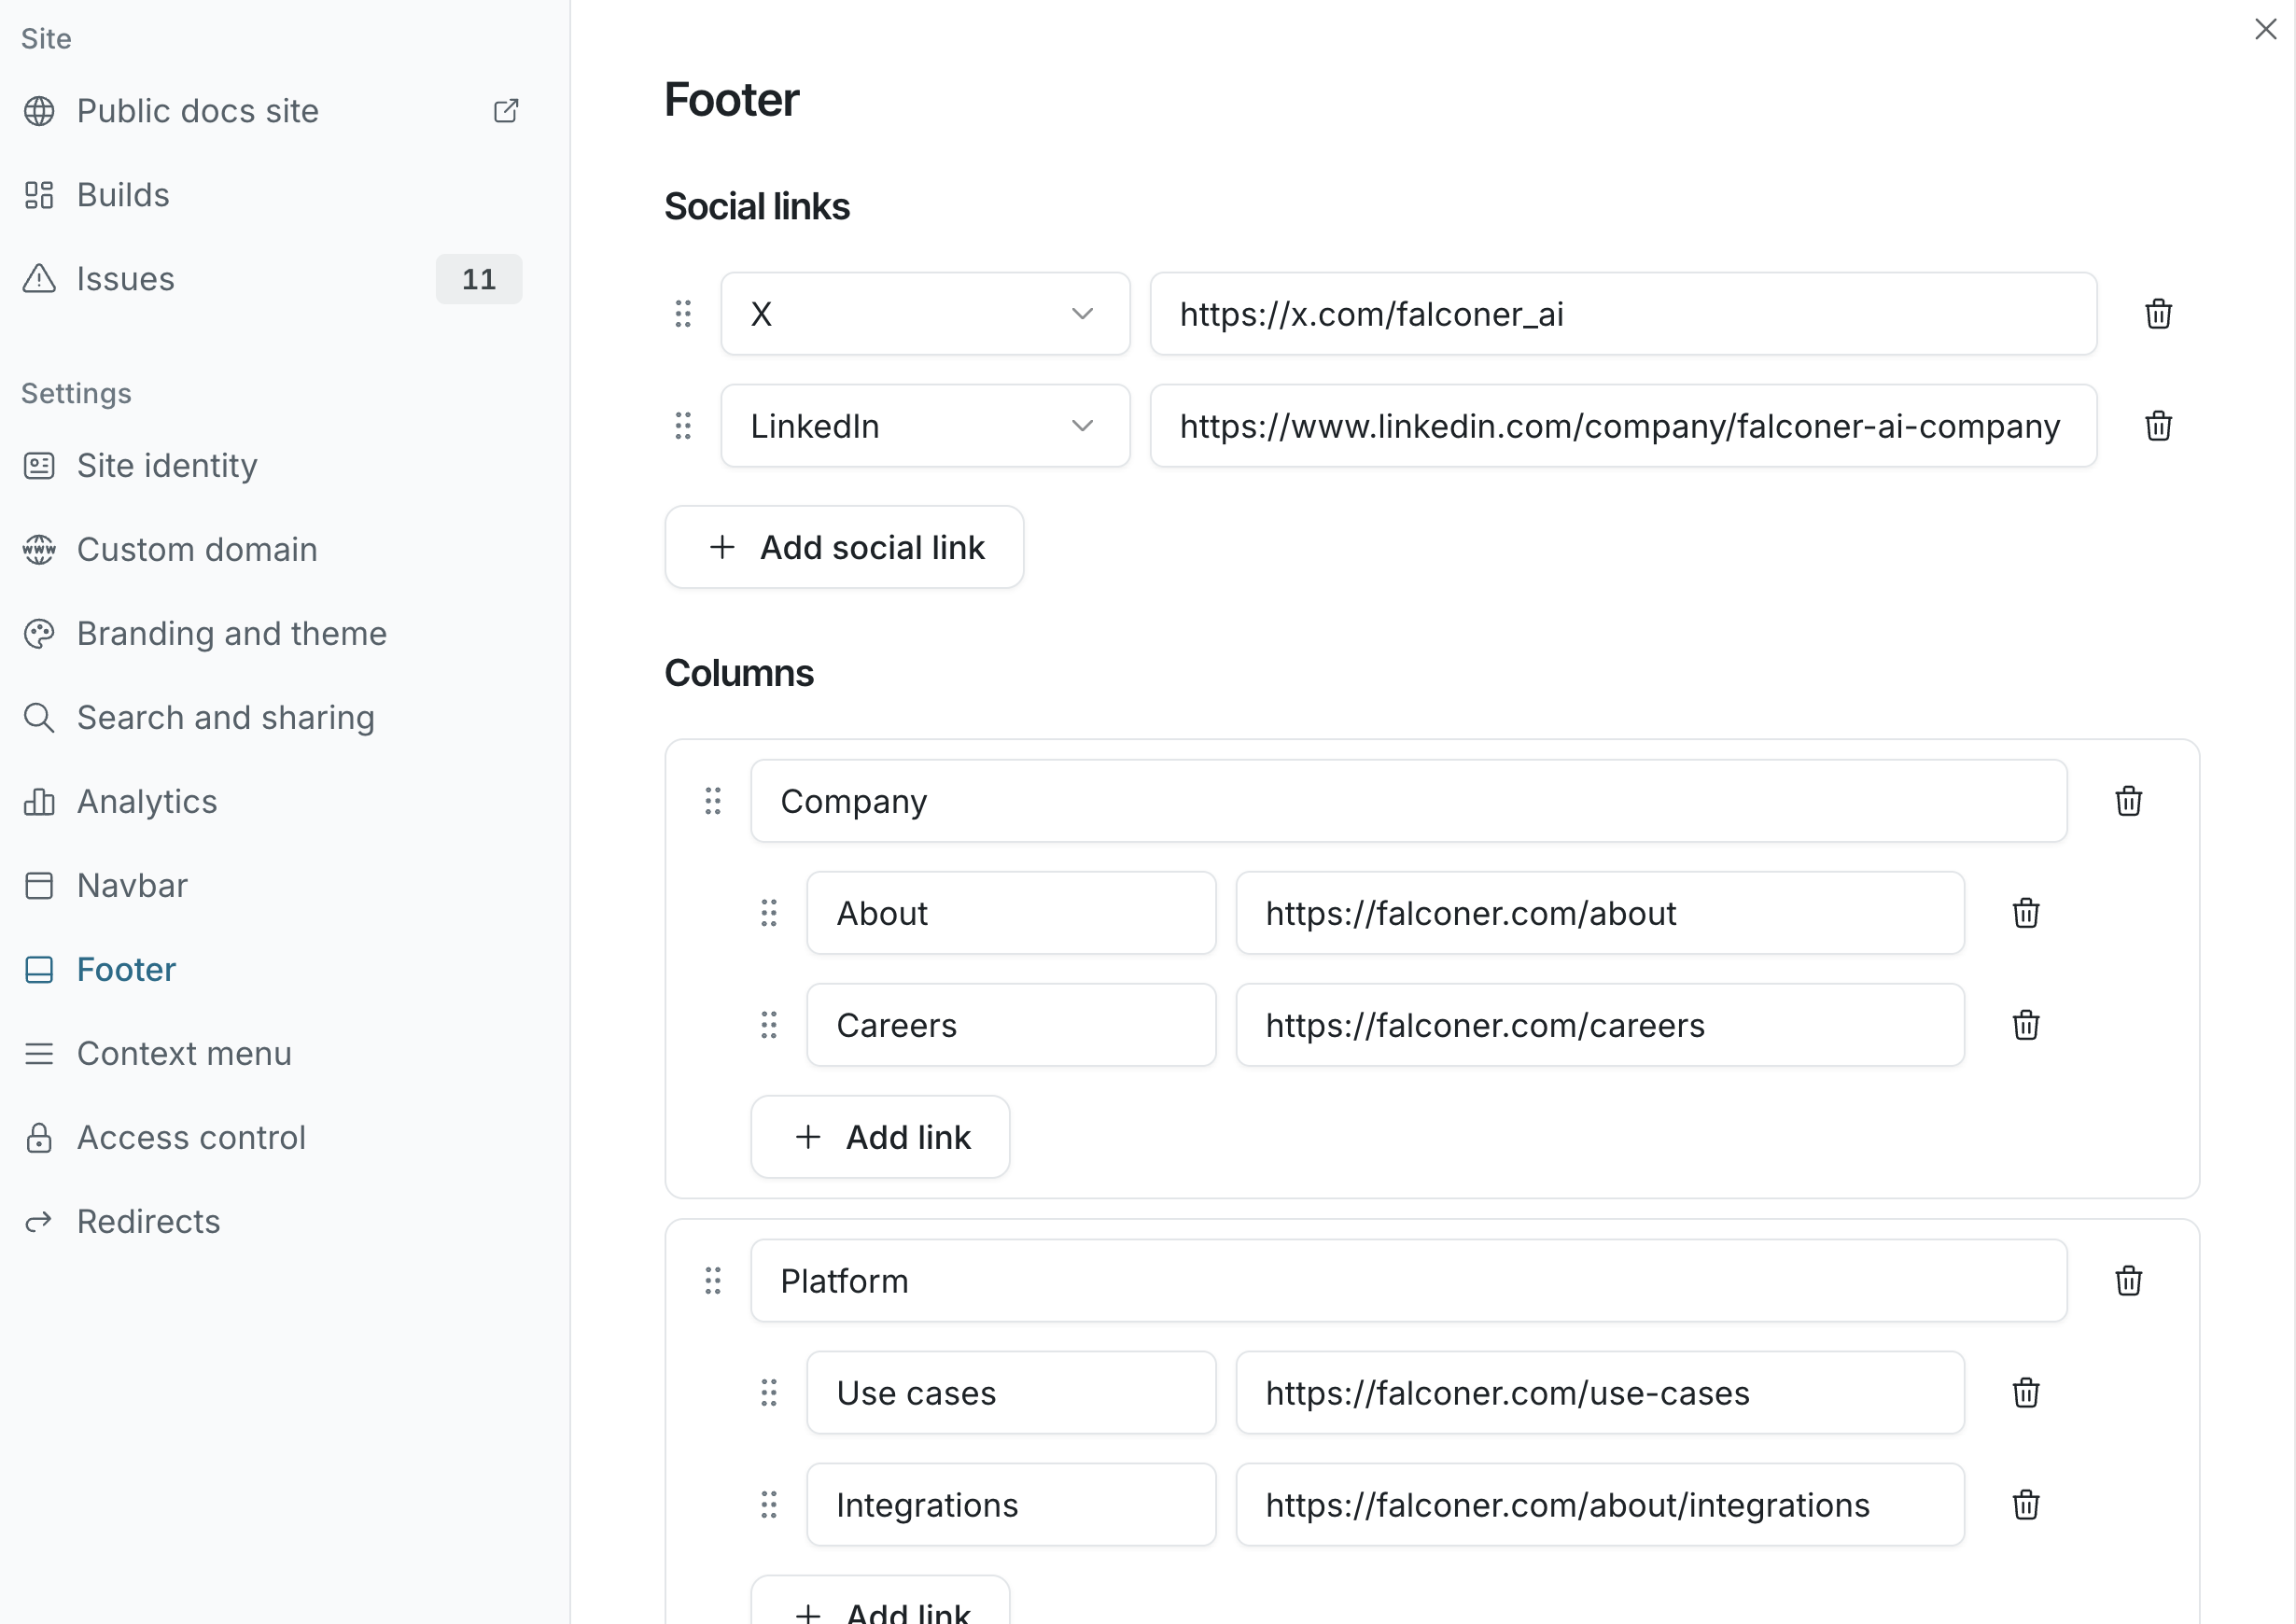Screen dimensions: 2296x1624
Task: Delete the Company column
Action: [x=2129, y=801]
